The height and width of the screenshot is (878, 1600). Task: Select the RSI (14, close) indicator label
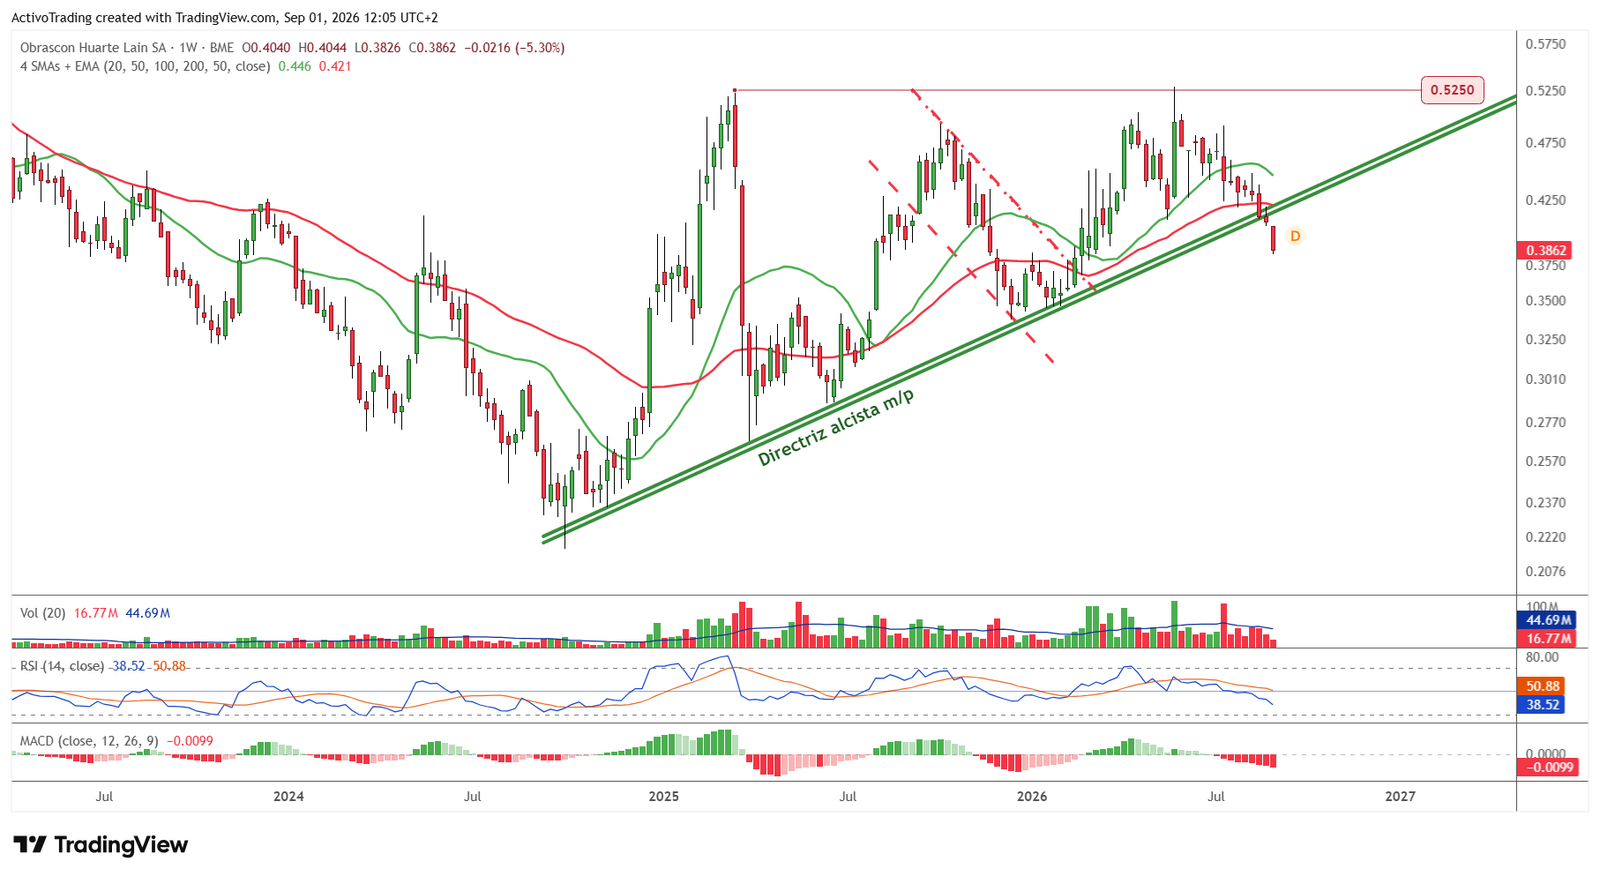coord(62,666)
